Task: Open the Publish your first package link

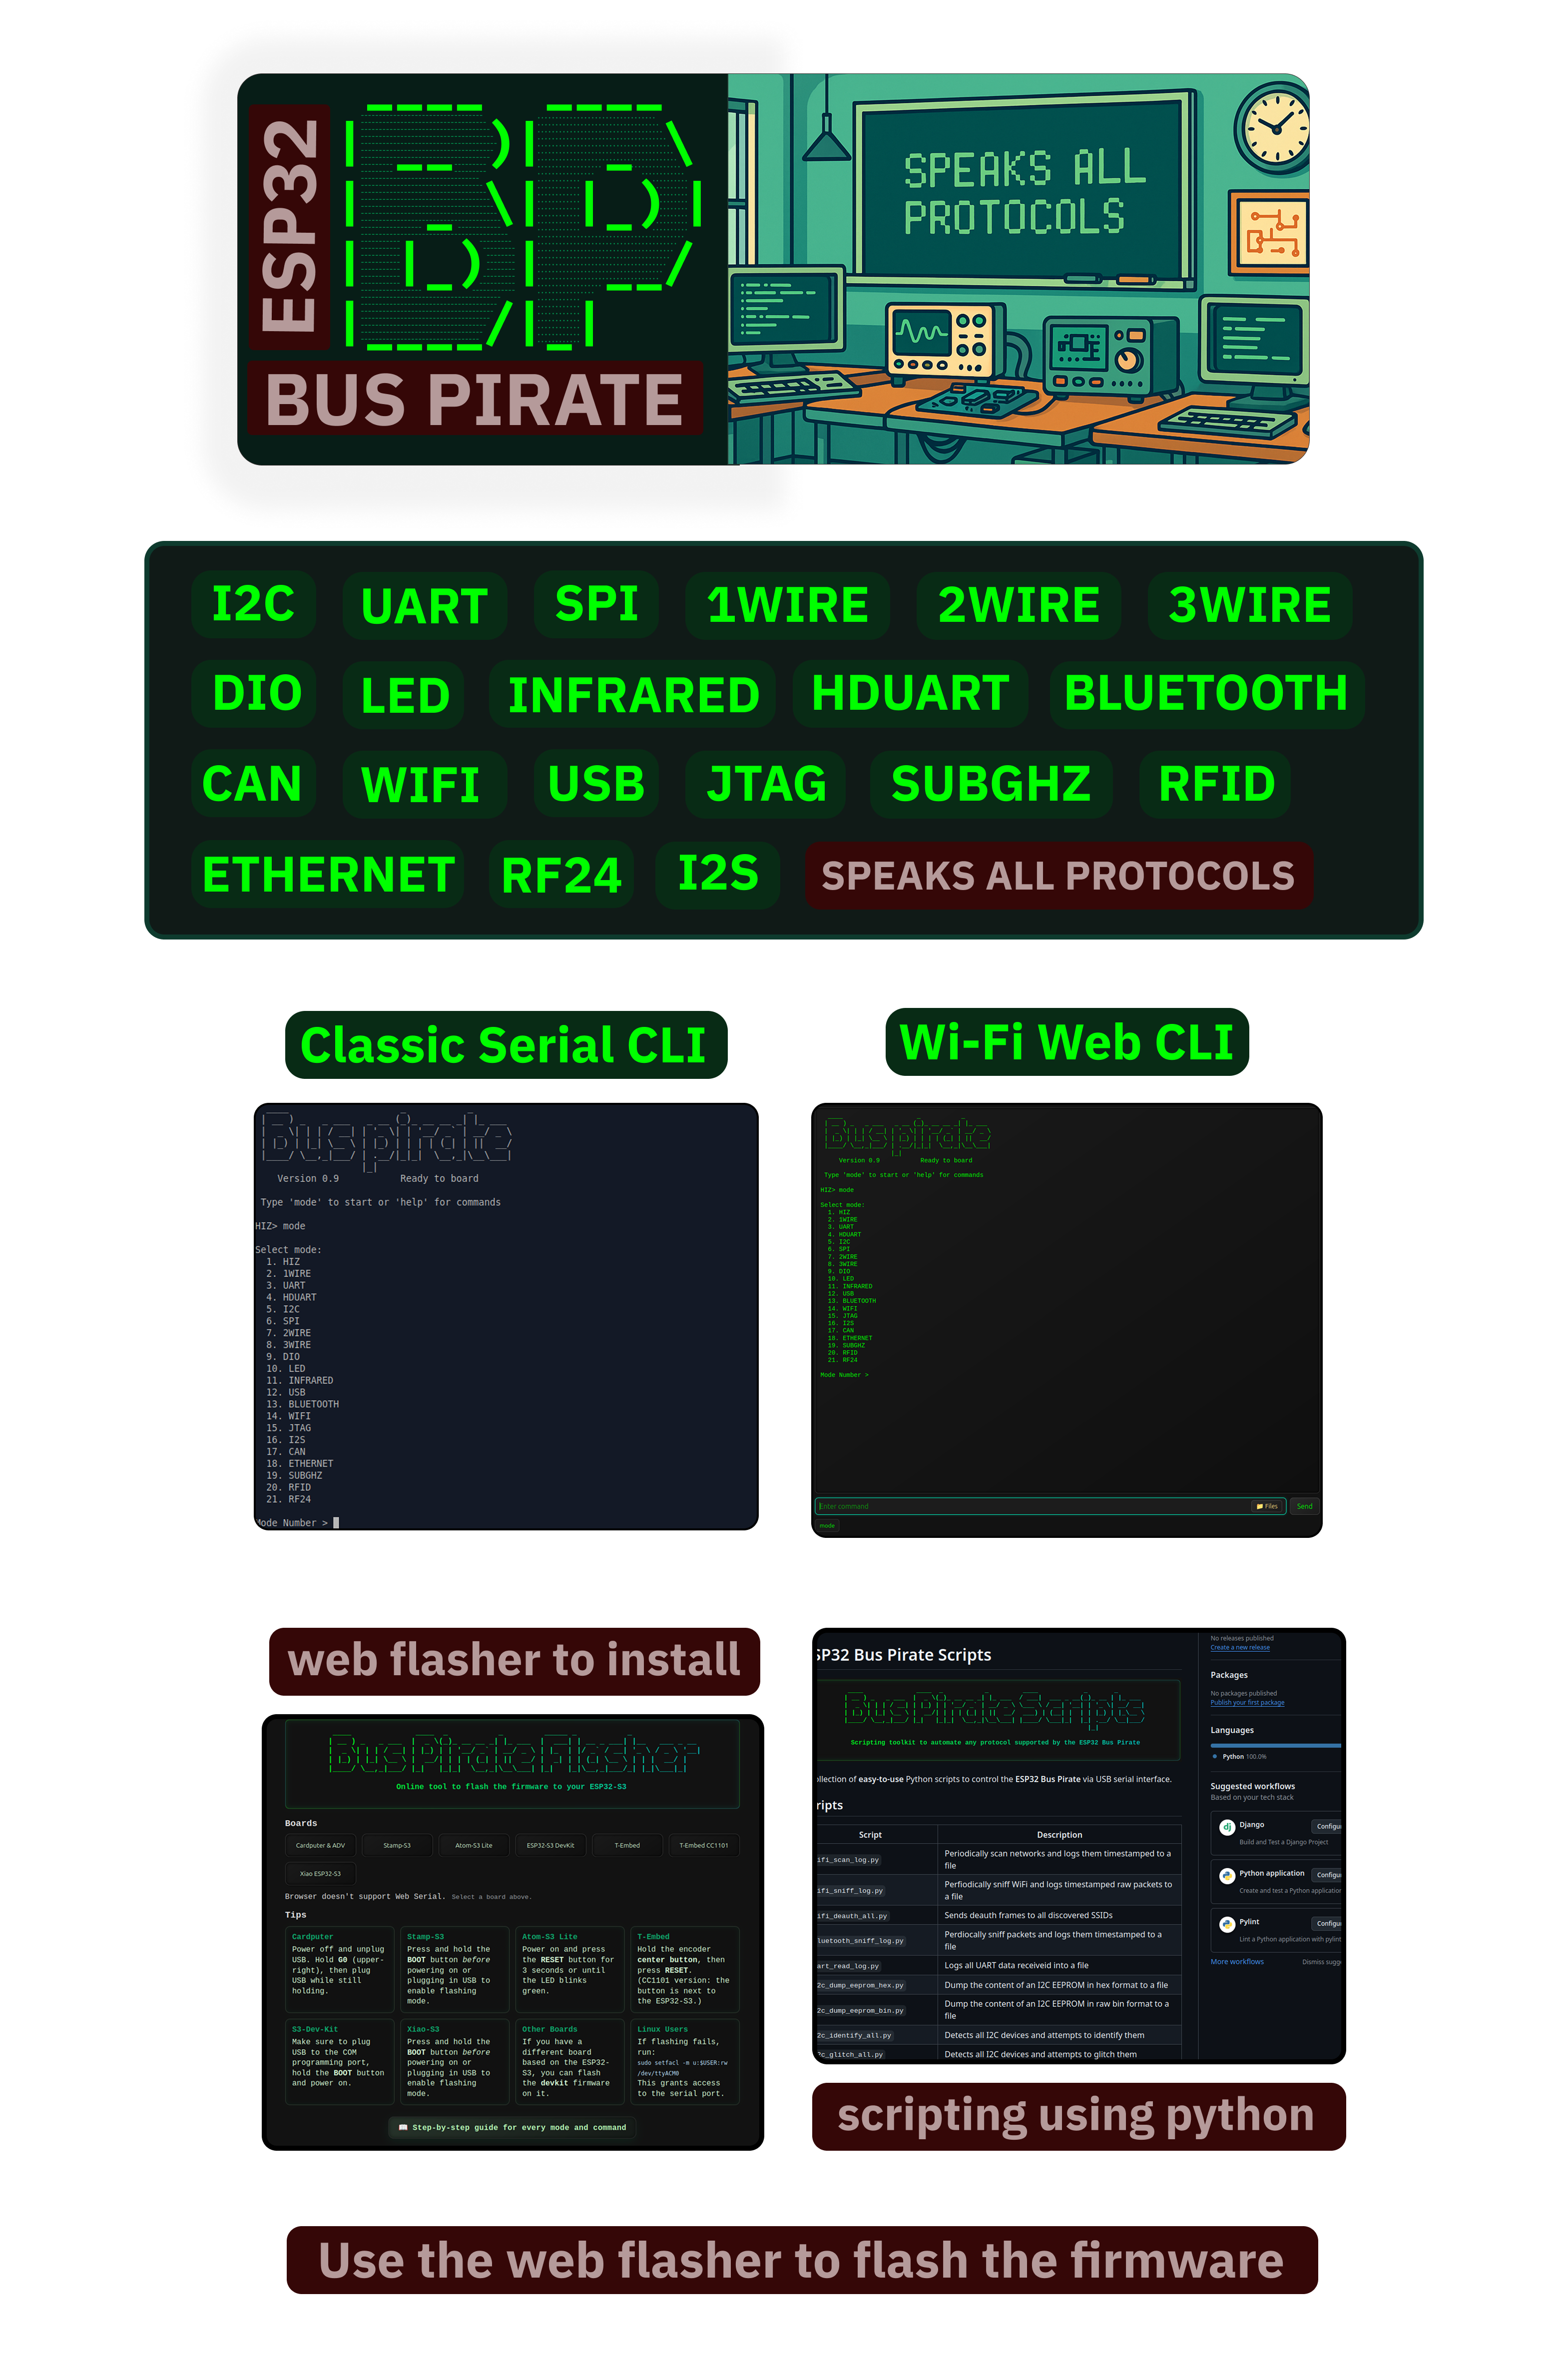Action: coord(1247,1703)
